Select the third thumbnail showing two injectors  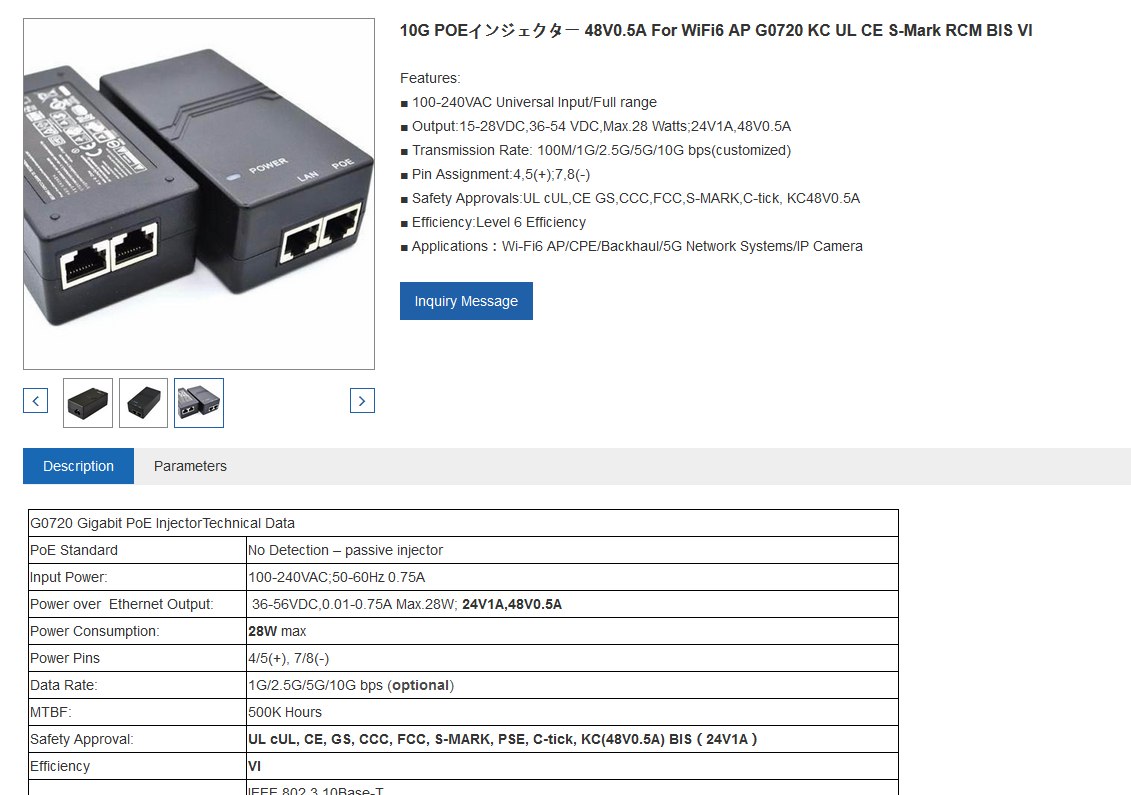click(199, 403)
